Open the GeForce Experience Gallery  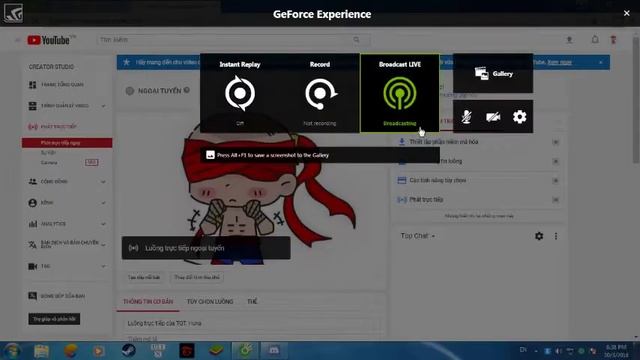(493, 73)
